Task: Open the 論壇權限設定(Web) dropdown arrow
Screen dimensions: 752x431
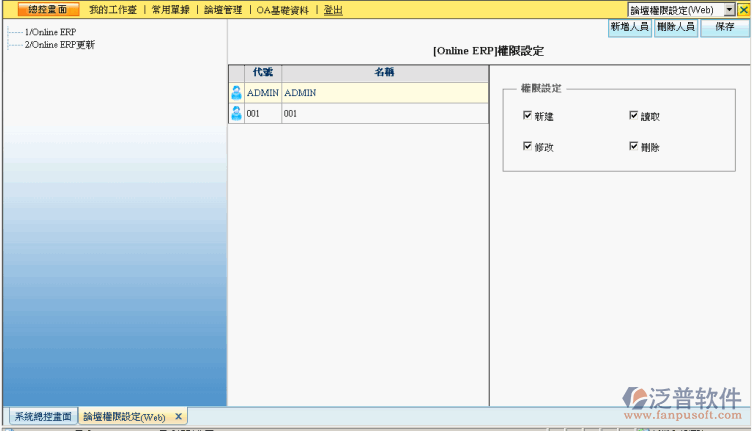Action: coord(730,10)
